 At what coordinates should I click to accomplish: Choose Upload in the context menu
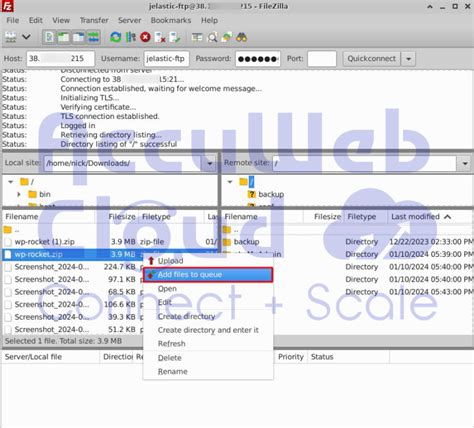pyautogui.click(x=208, y=261)
